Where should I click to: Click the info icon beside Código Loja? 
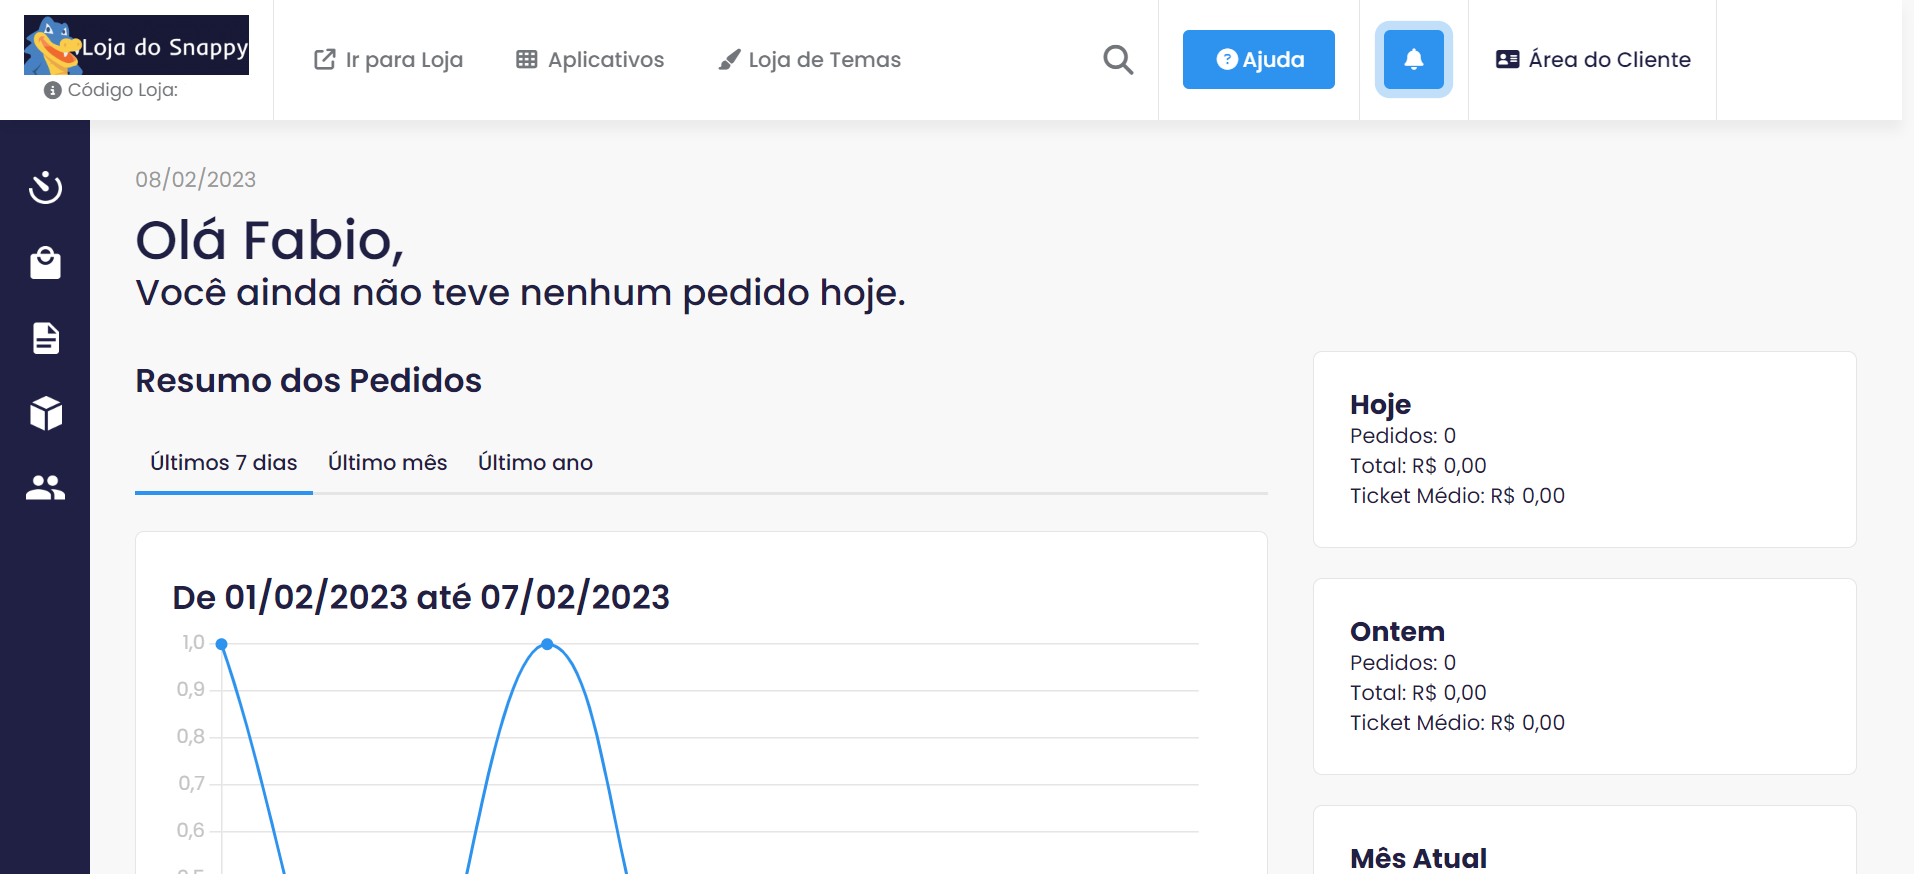(53, 90)
